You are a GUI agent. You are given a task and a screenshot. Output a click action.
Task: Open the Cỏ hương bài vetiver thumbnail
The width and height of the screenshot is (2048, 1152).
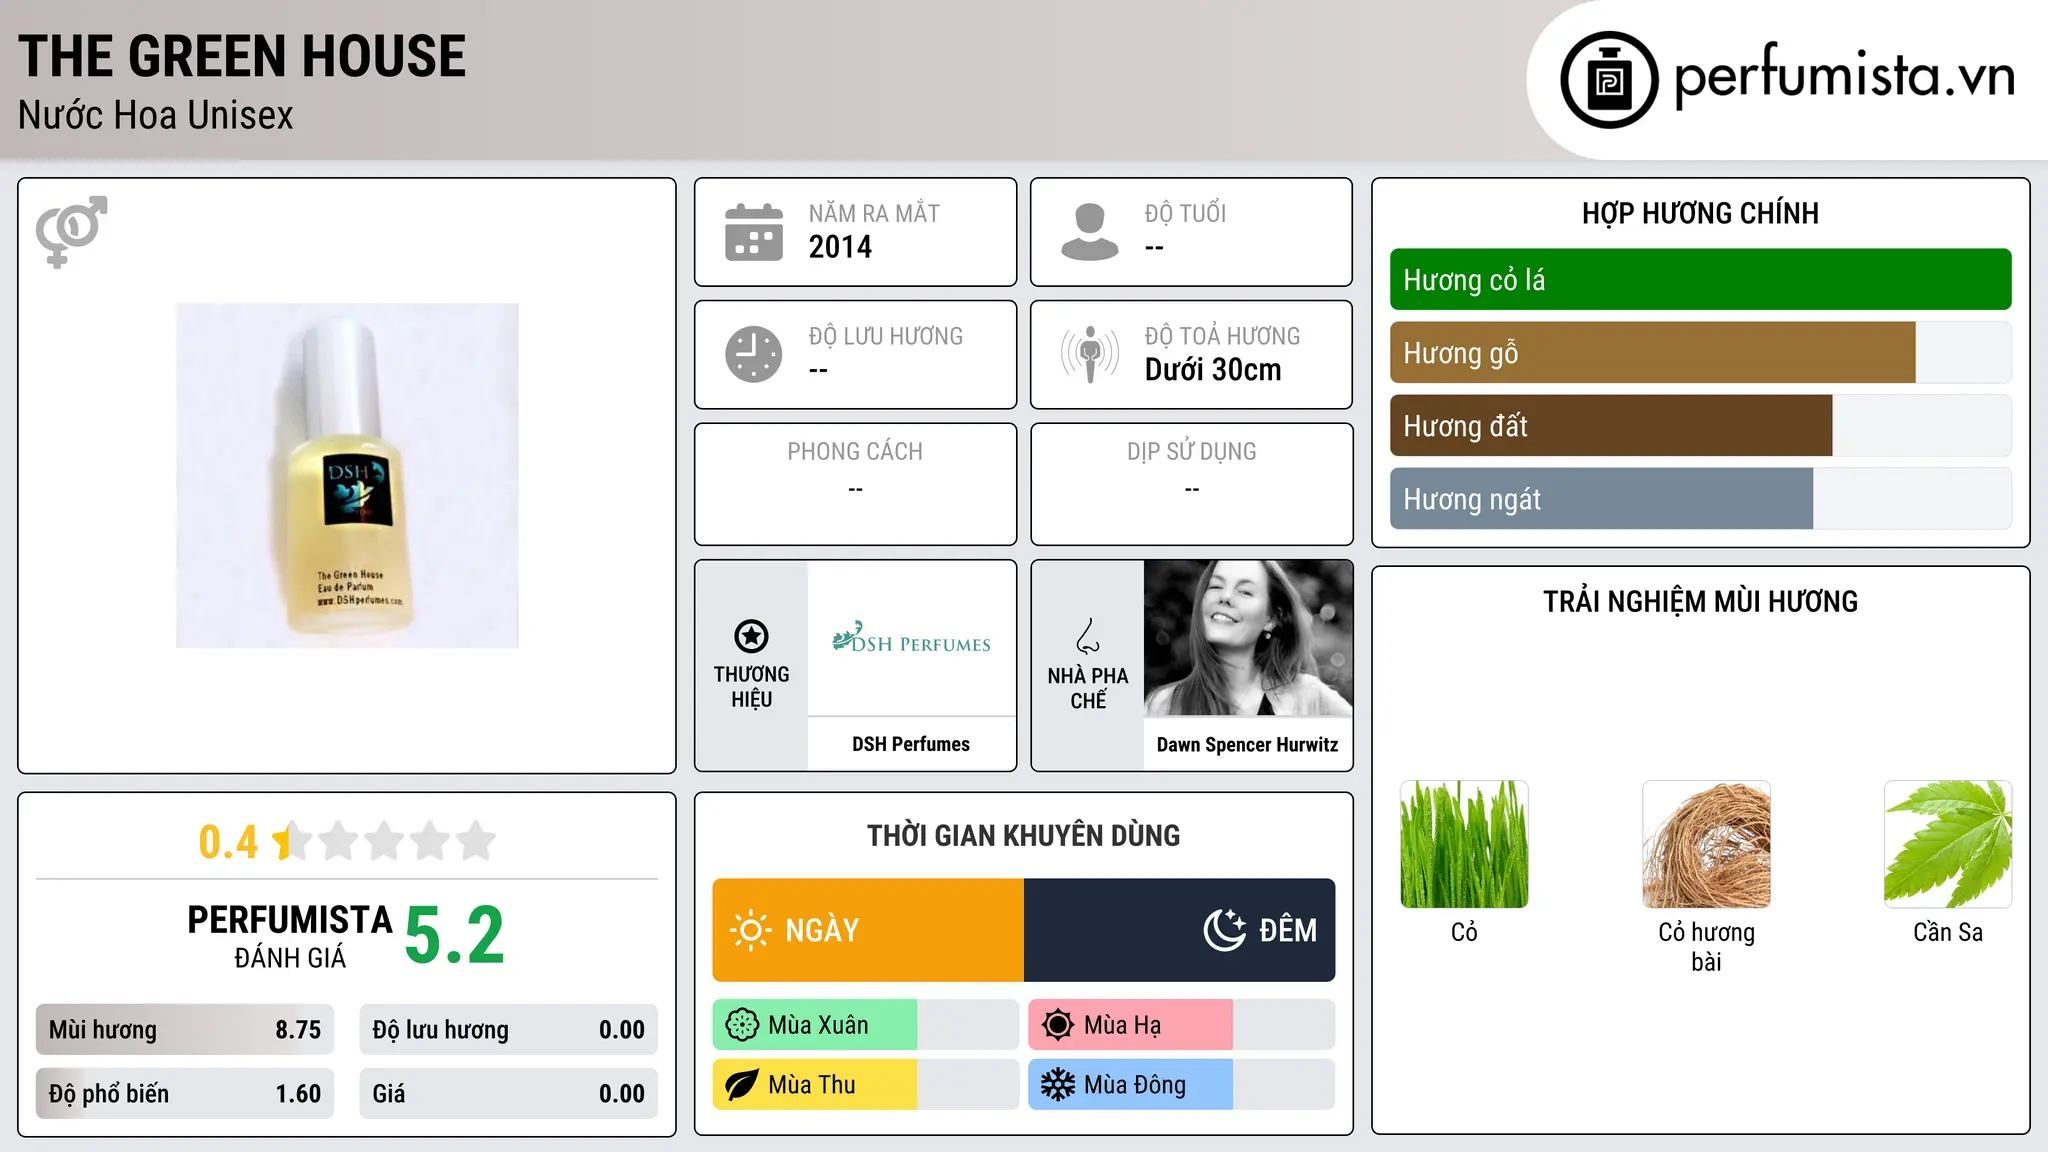[1706, 844]
